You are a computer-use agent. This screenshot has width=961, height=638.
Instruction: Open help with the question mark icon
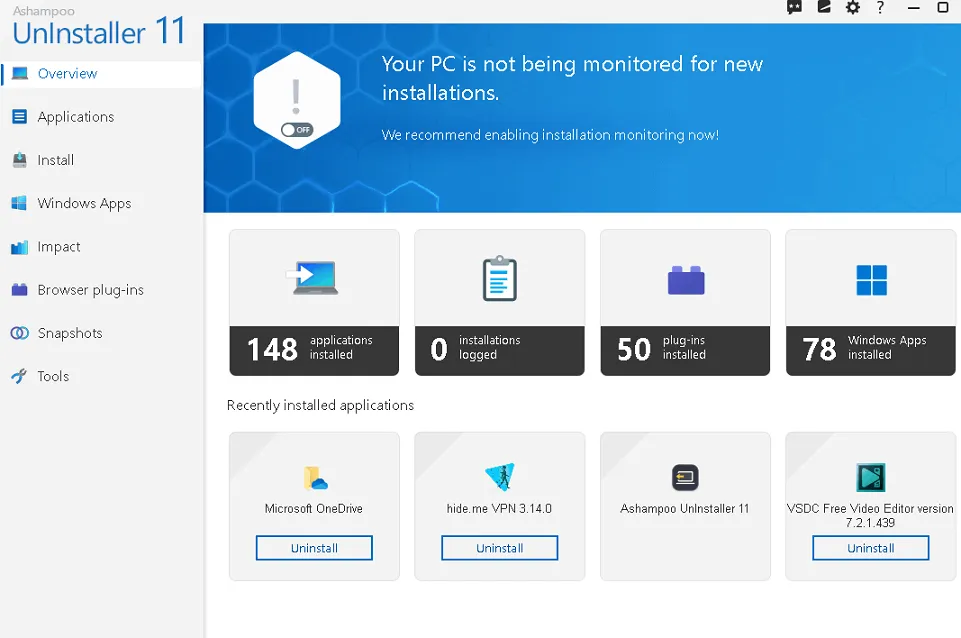[880, 8]
